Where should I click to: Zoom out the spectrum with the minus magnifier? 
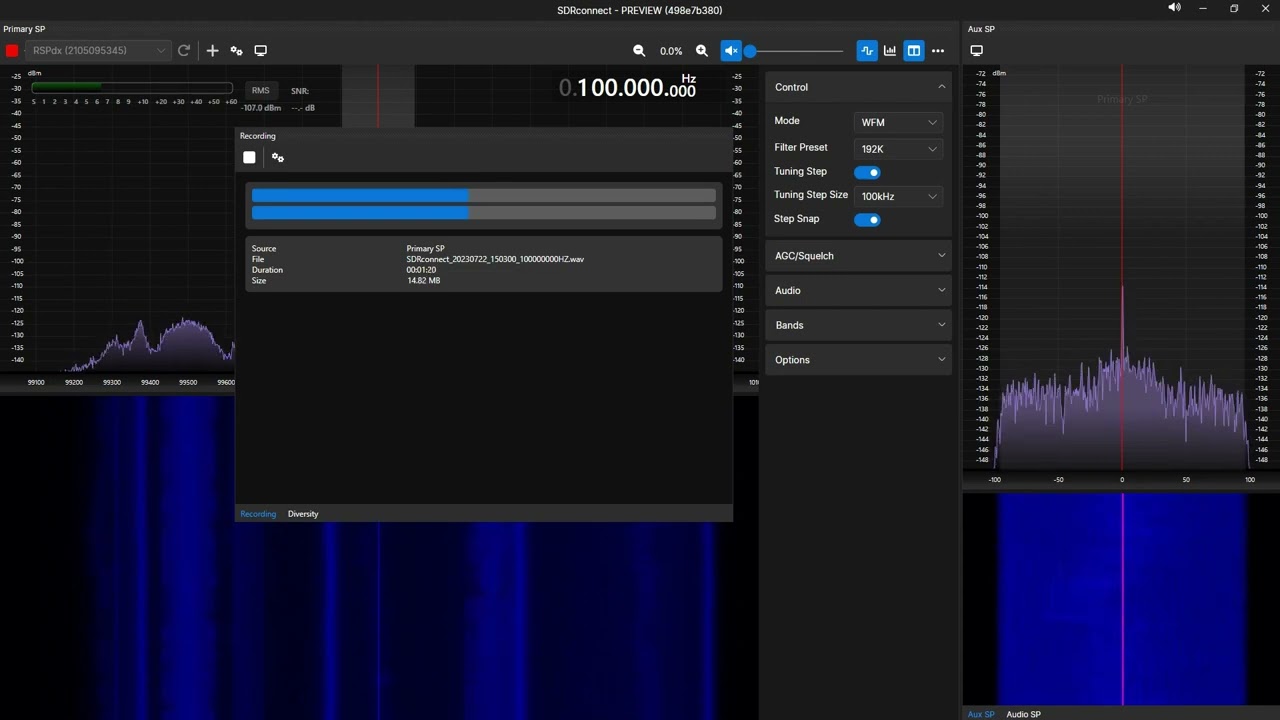[639, 51]
